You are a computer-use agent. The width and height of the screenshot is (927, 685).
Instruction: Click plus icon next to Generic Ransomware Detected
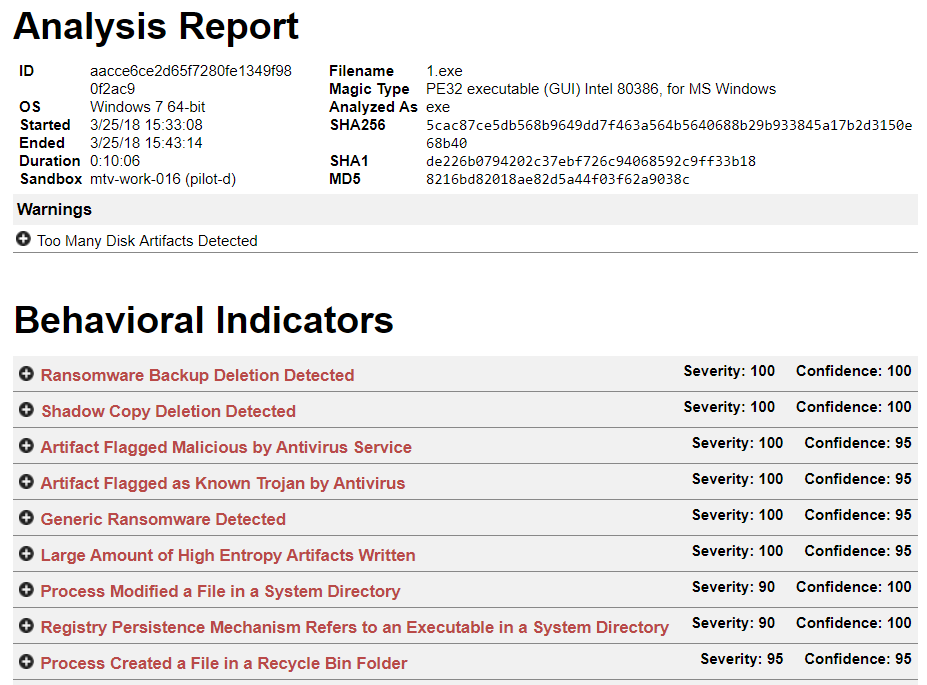coord(26,519)
